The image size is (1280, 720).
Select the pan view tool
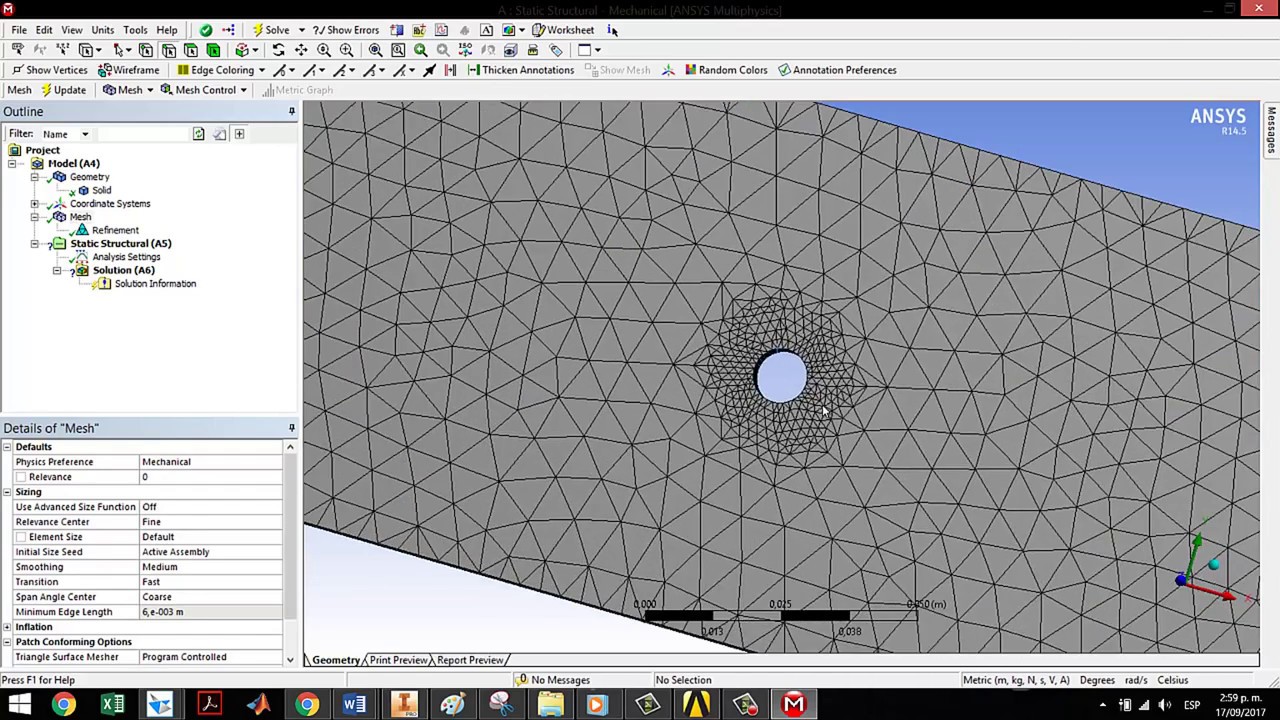coord(301,50)
